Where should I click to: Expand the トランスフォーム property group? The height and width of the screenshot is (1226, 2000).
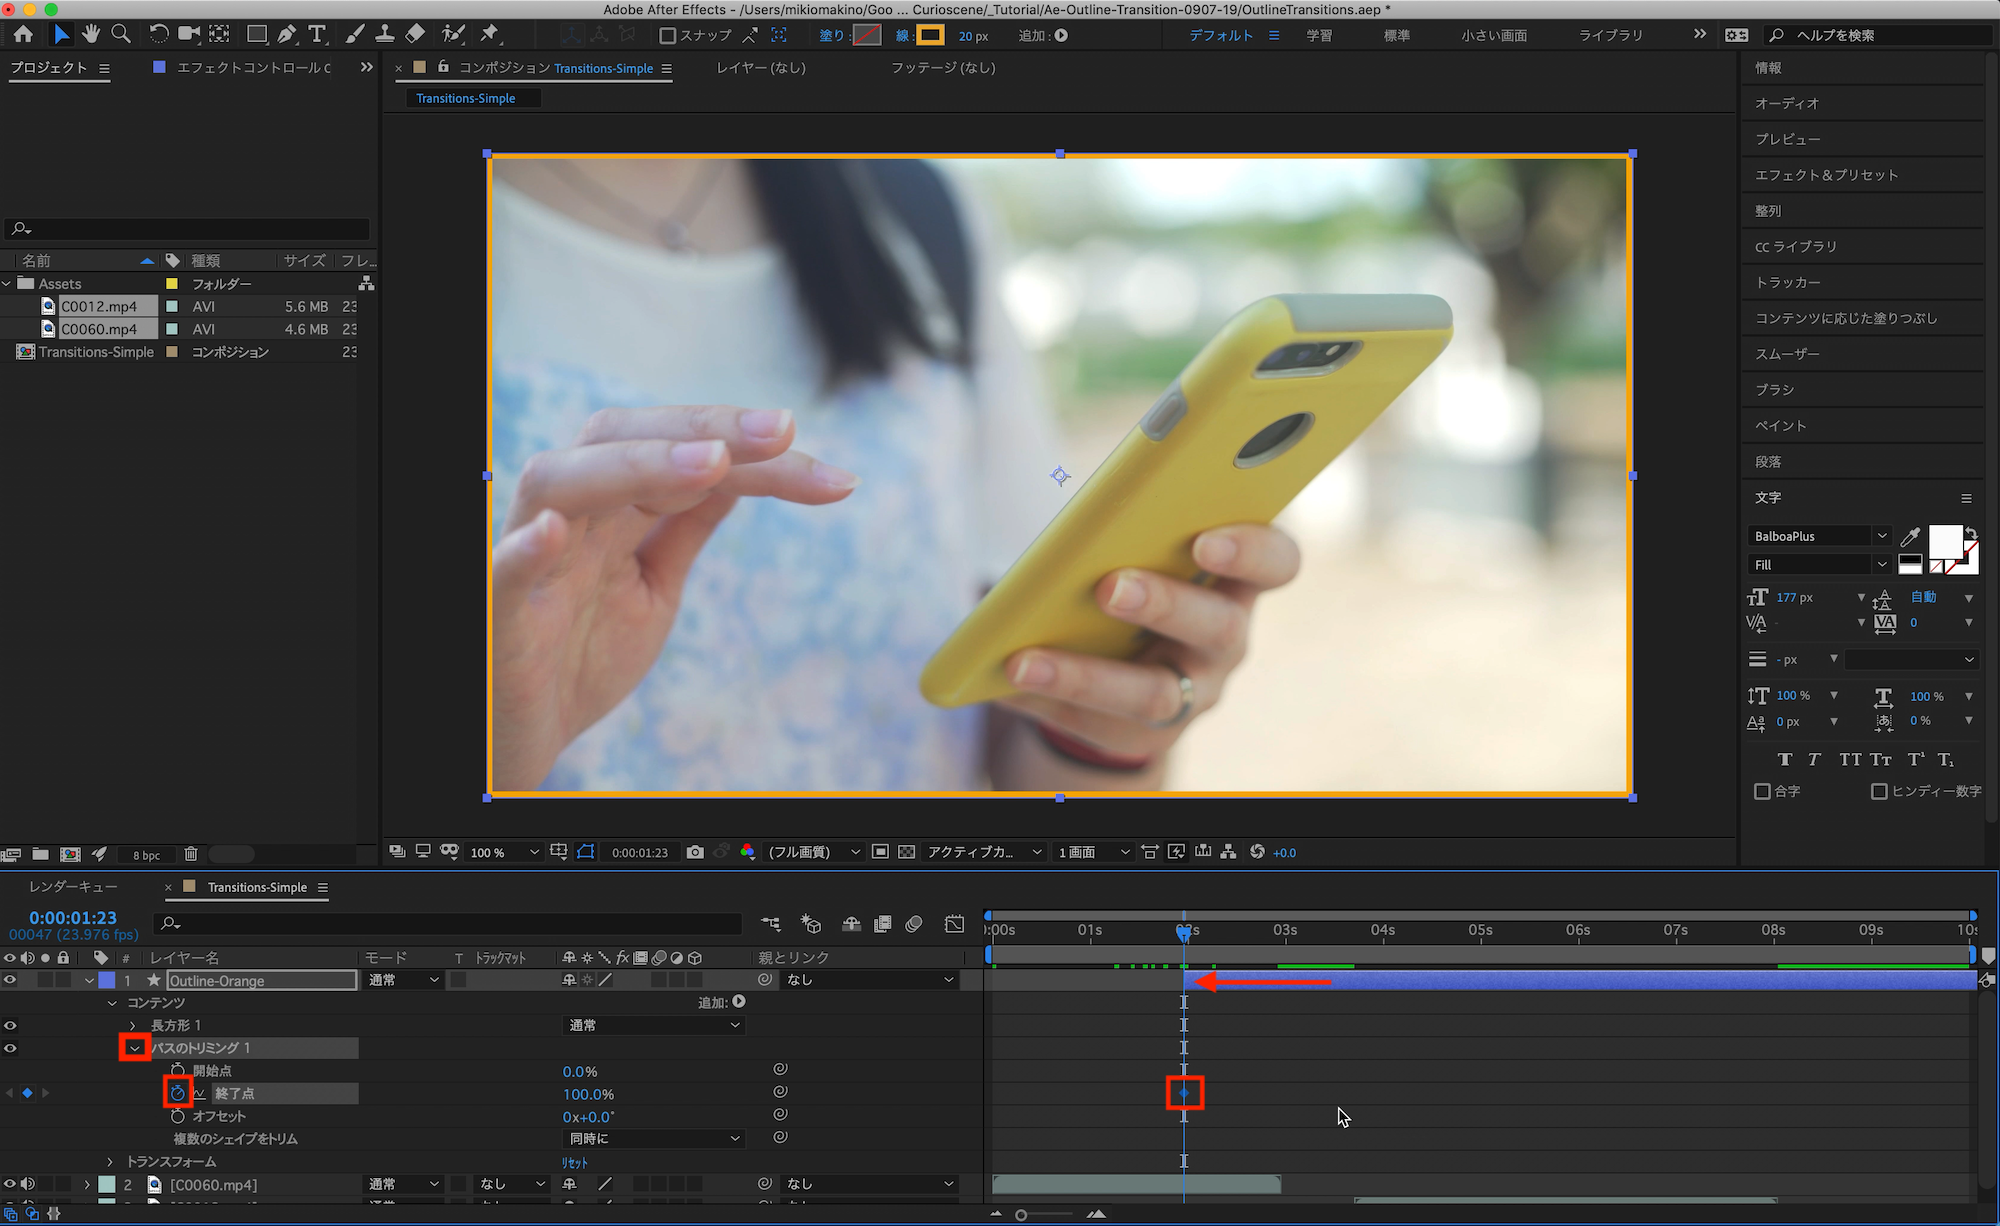(x=111, y=1161)
